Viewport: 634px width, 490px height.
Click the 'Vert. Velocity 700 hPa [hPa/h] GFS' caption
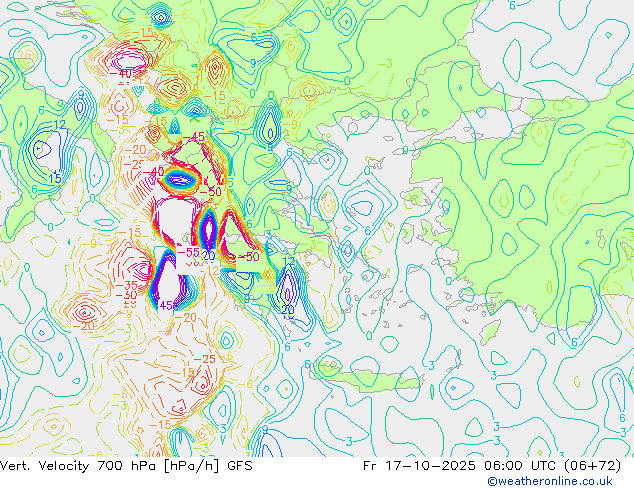point(126,466)
